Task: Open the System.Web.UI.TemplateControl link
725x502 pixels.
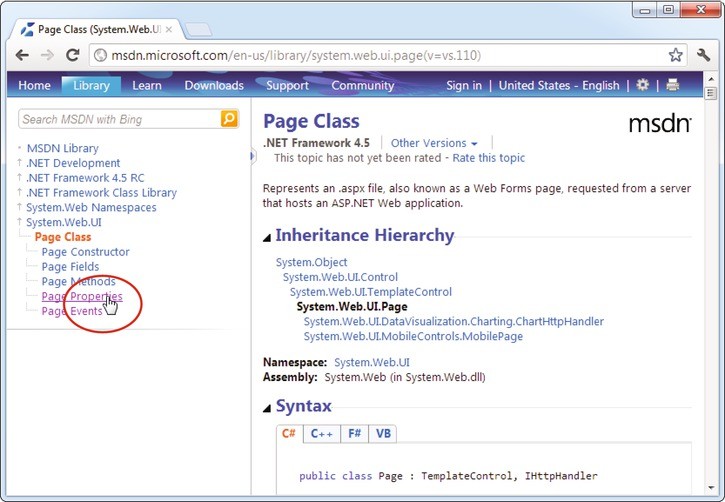Action: [x=371, y=292]
